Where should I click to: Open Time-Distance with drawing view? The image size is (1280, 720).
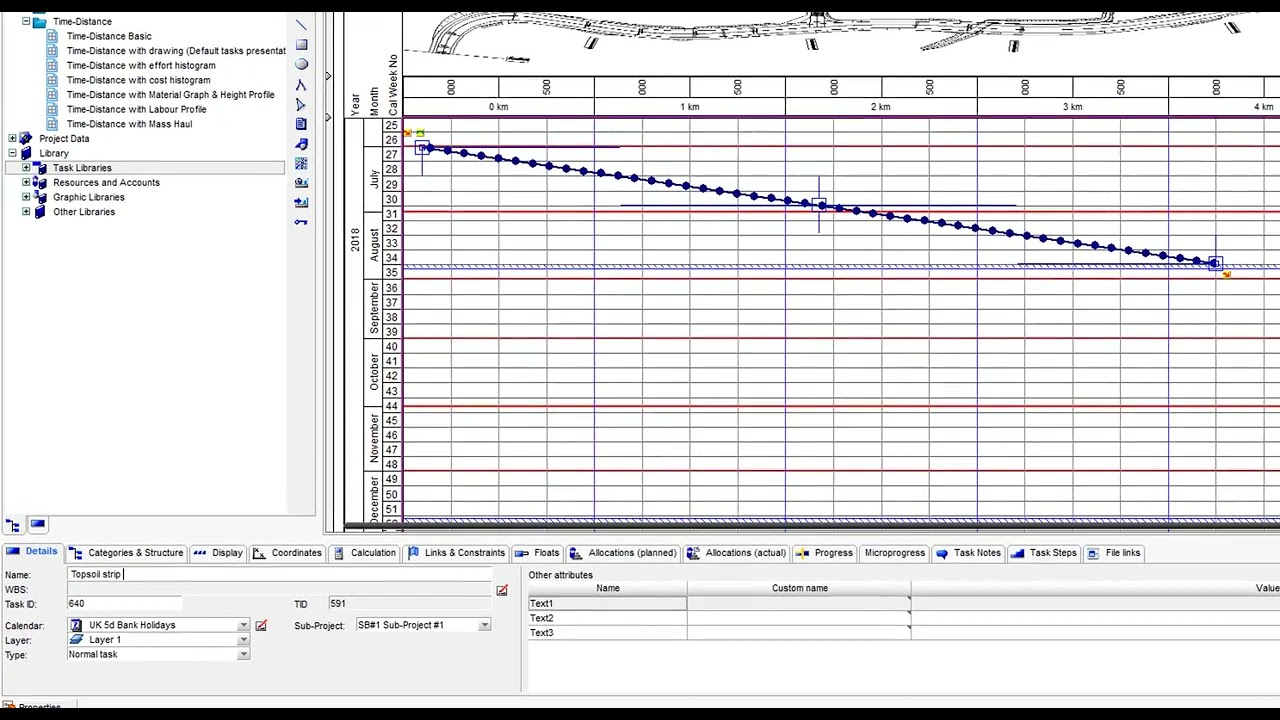[176, 51]
